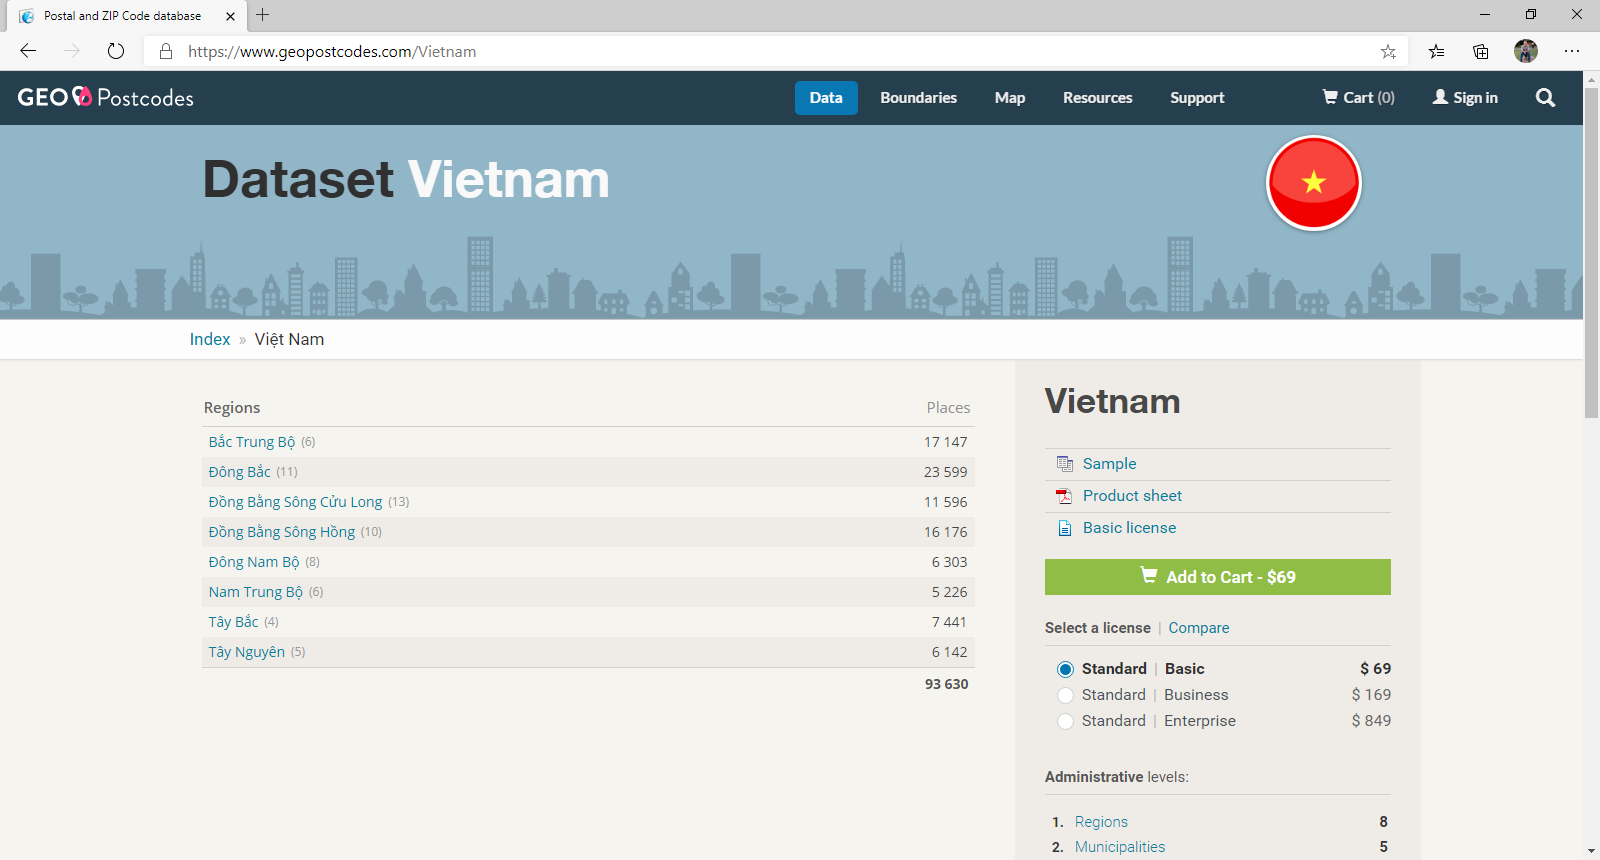Click the $ 169 Business price
Viewport: 1600px width, 860px height.
tap(1371, 695)
